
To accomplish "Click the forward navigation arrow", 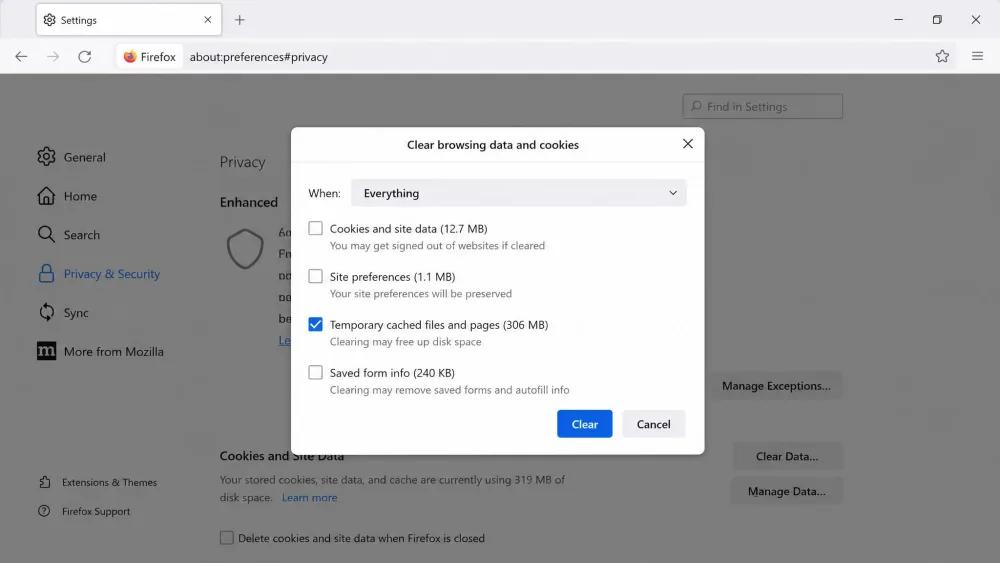I will (x=53, y=57).
